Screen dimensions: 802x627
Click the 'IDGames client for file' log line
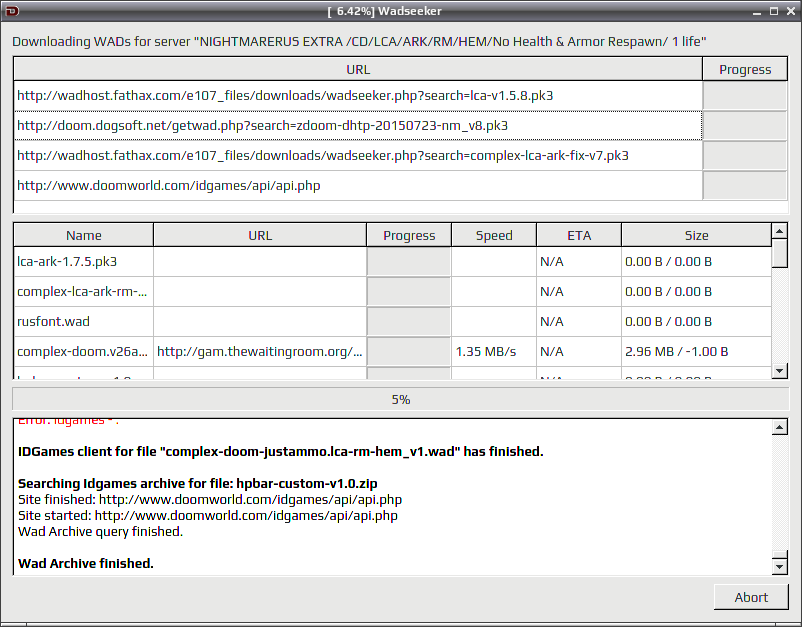[x=280, y=452]
